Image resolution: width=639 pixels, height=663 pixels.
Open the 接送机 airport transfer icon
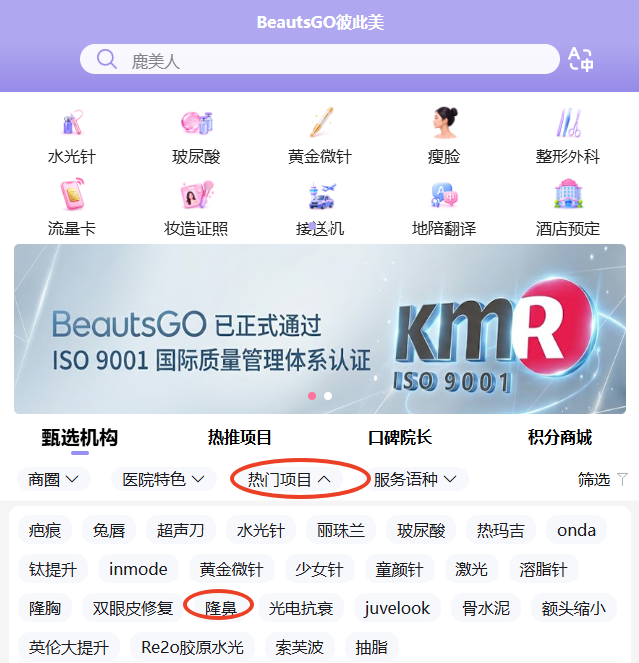coord(320,195)
